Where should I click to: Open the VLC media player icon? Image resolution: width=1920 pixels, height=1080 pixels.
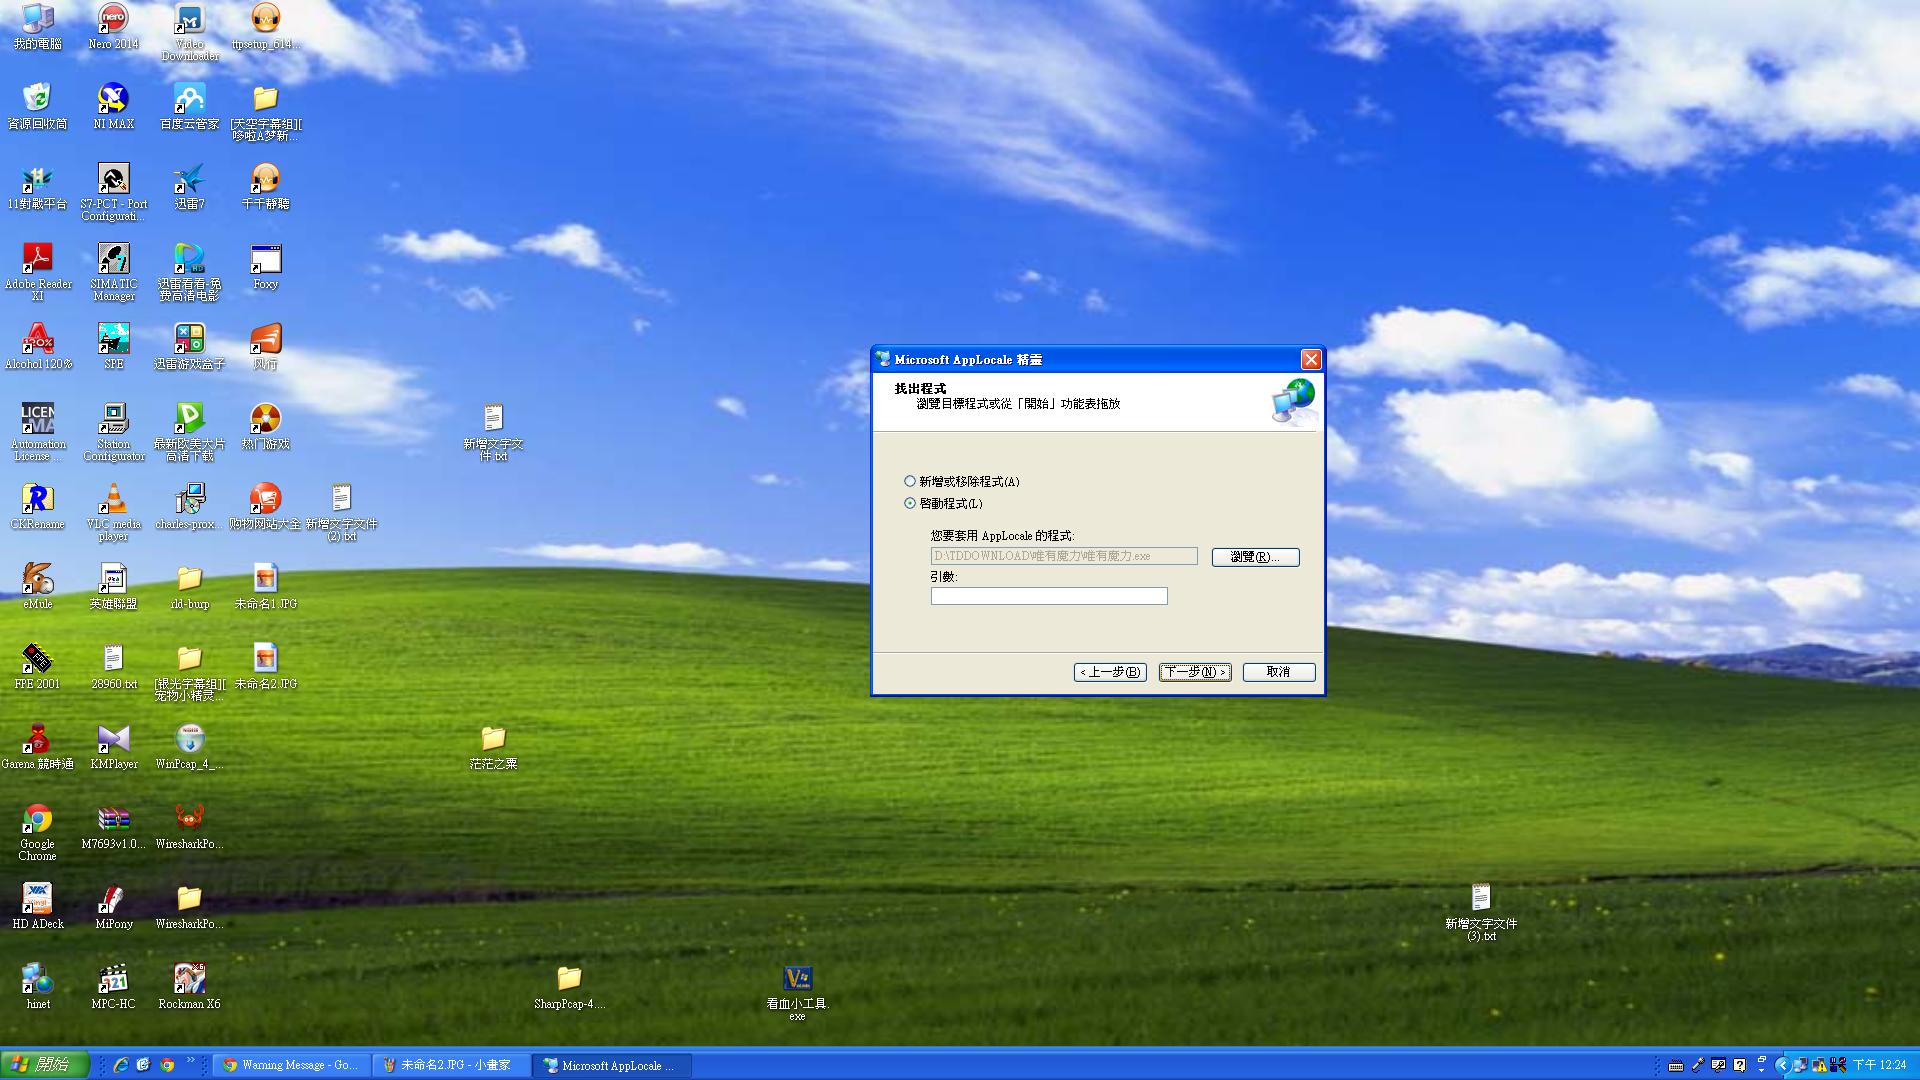pyautogui.click(x=113, y=500)
